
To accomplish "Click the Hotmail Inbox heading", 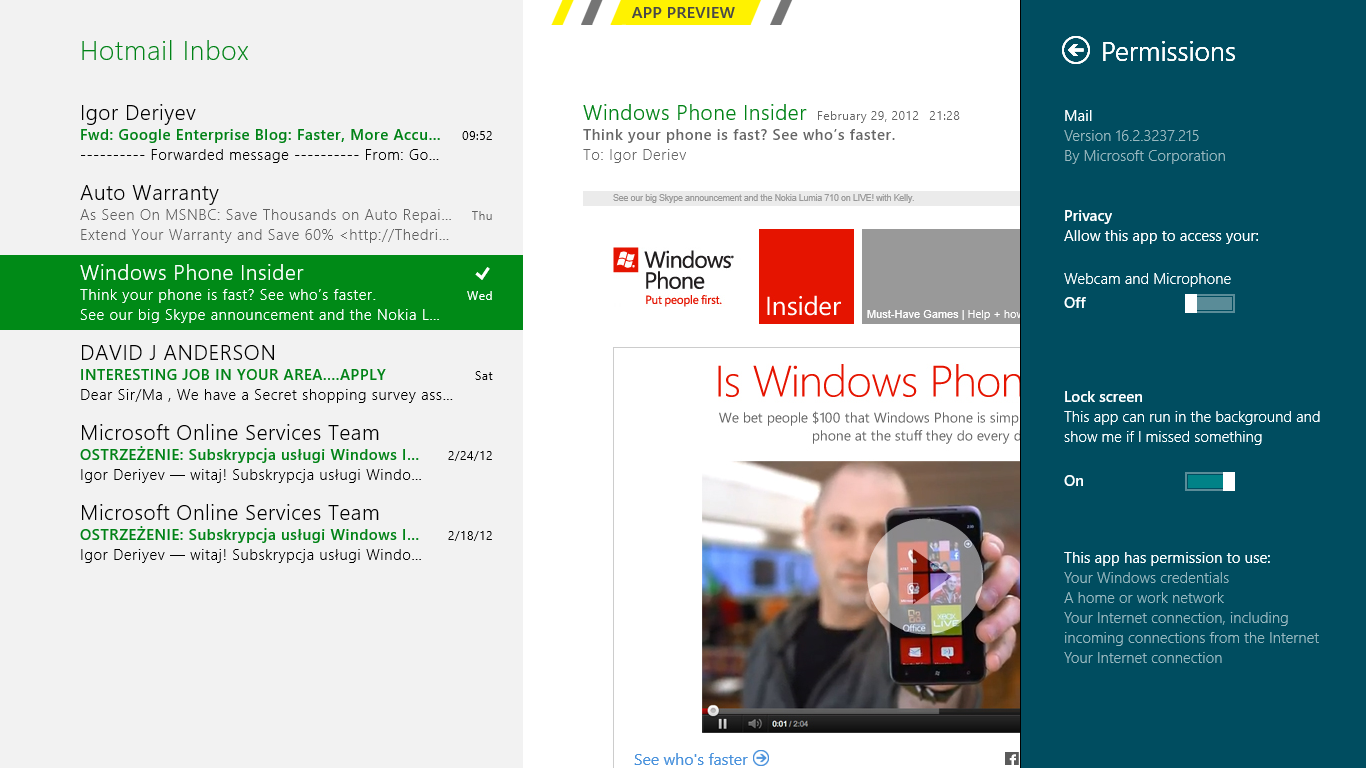I will (x=164, y=51).
